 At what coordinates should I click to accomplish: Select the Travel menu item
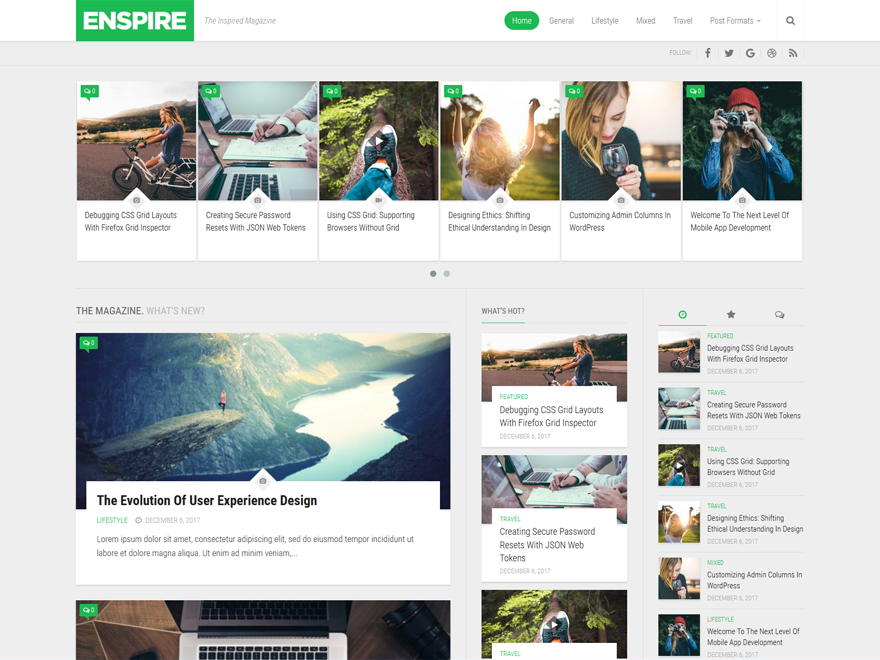[x=682, y=19]
